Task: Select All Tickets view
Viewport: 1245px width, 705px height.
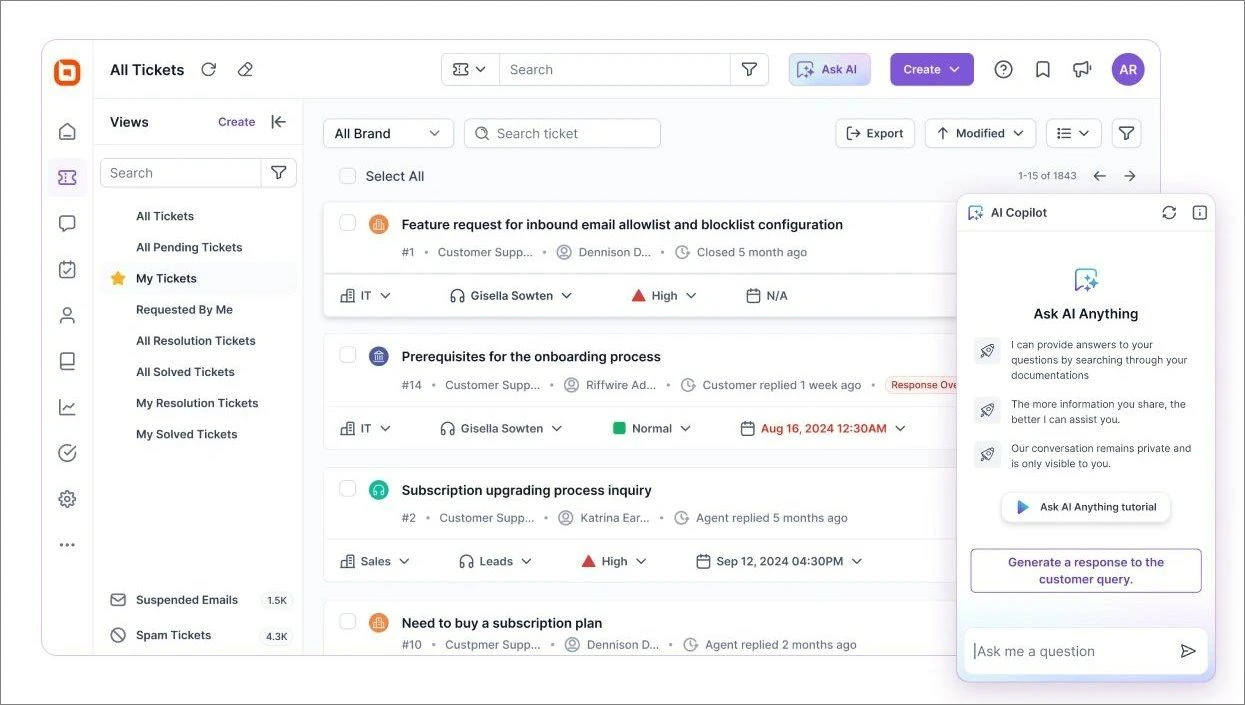Action: (x=165, y=216)
